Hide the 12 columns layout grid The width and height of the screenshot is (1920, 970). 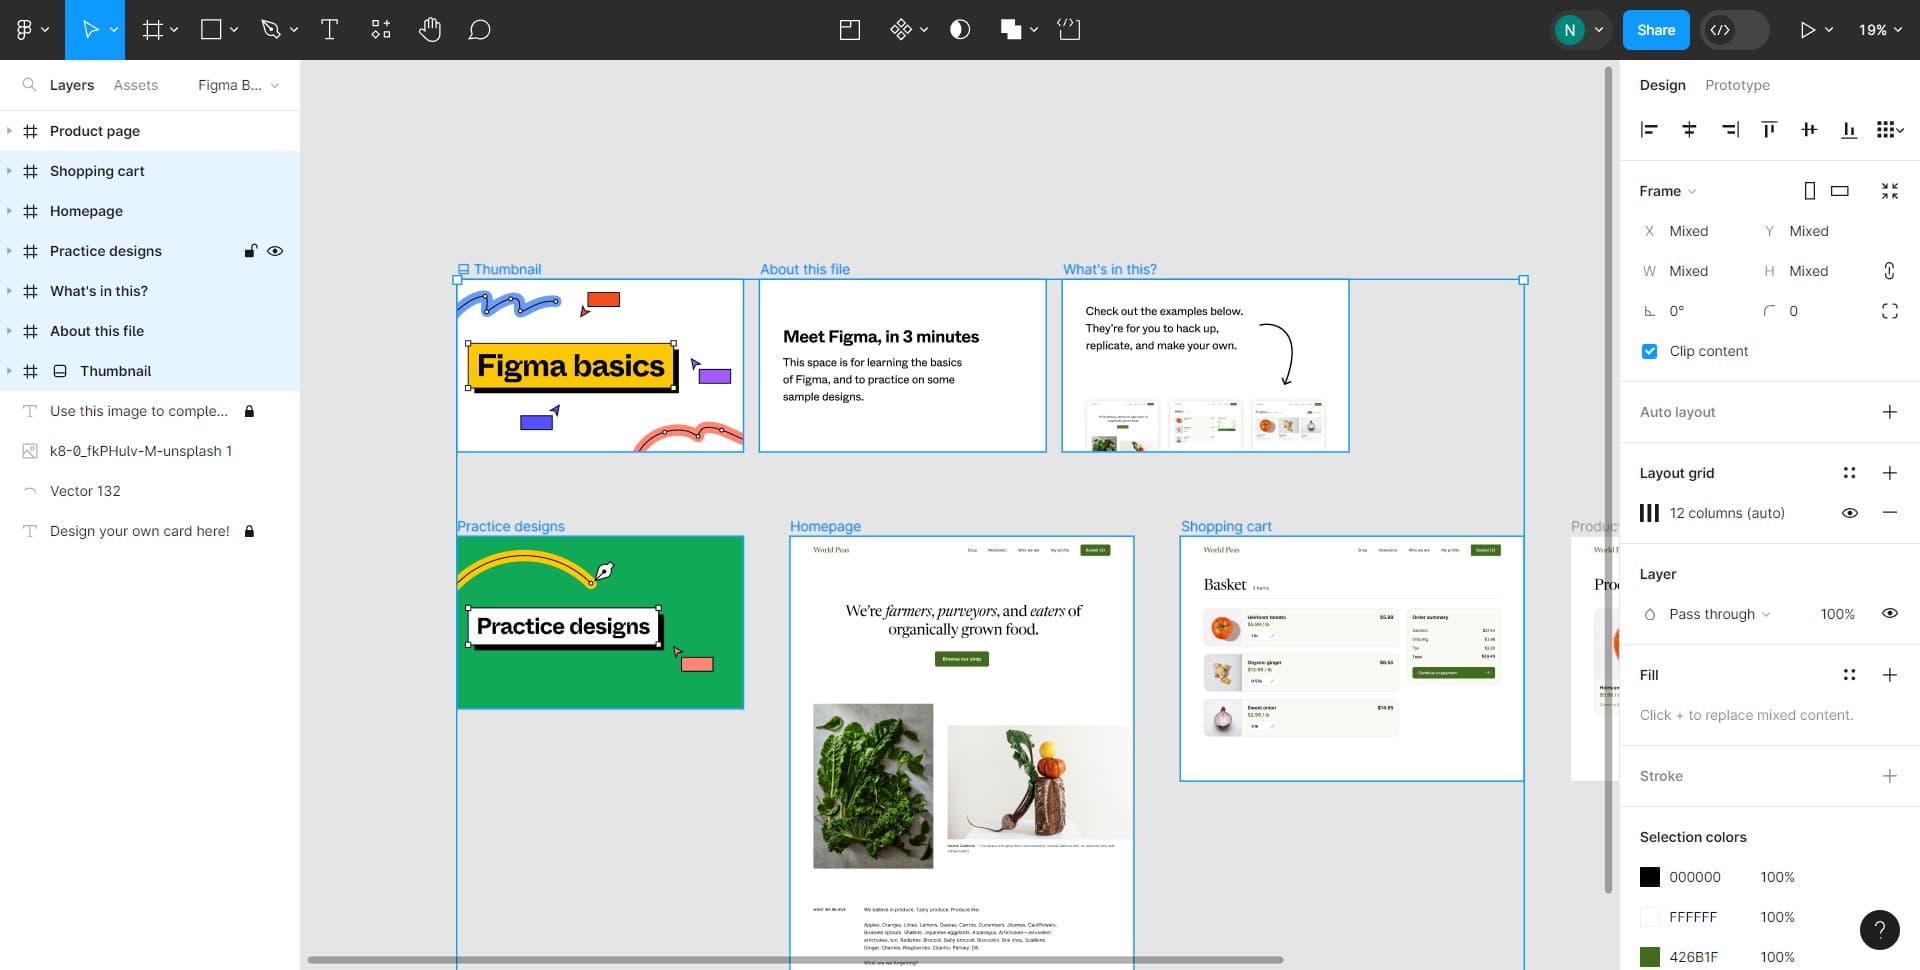[1849, 512]
